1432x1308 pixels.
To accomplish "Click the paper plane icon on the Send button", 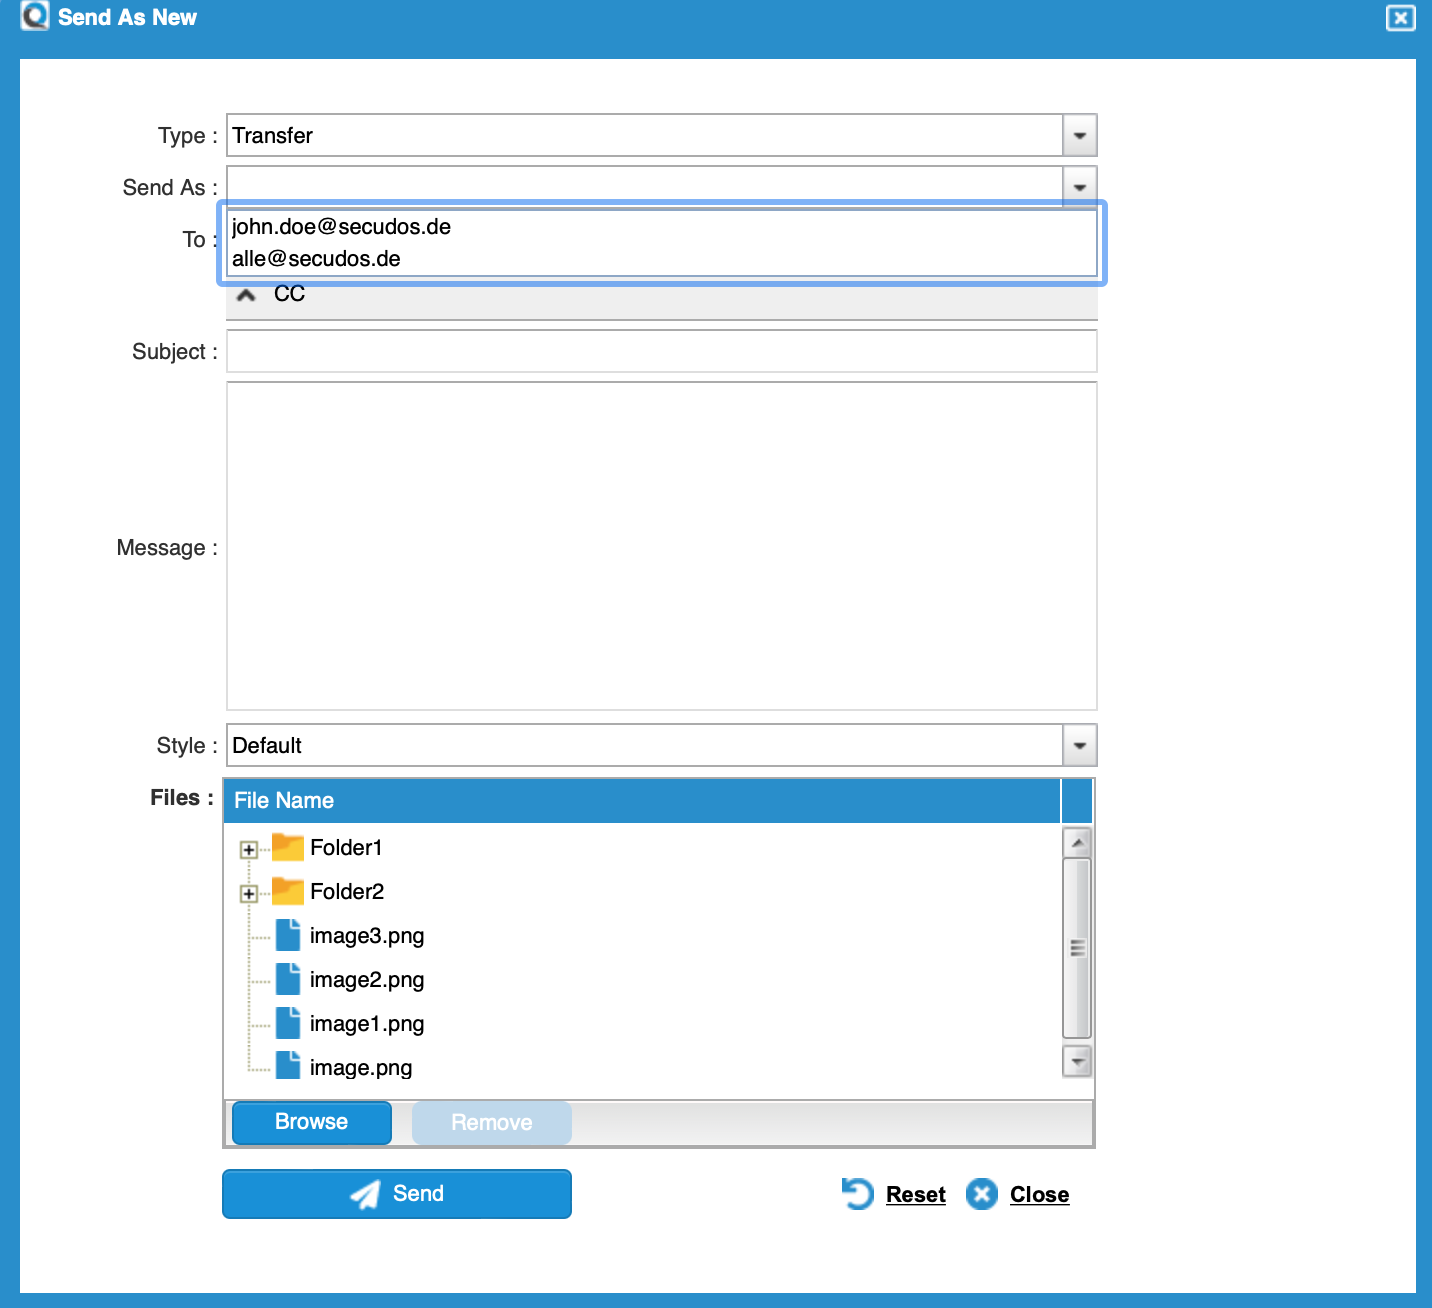I will (365, 1193).
